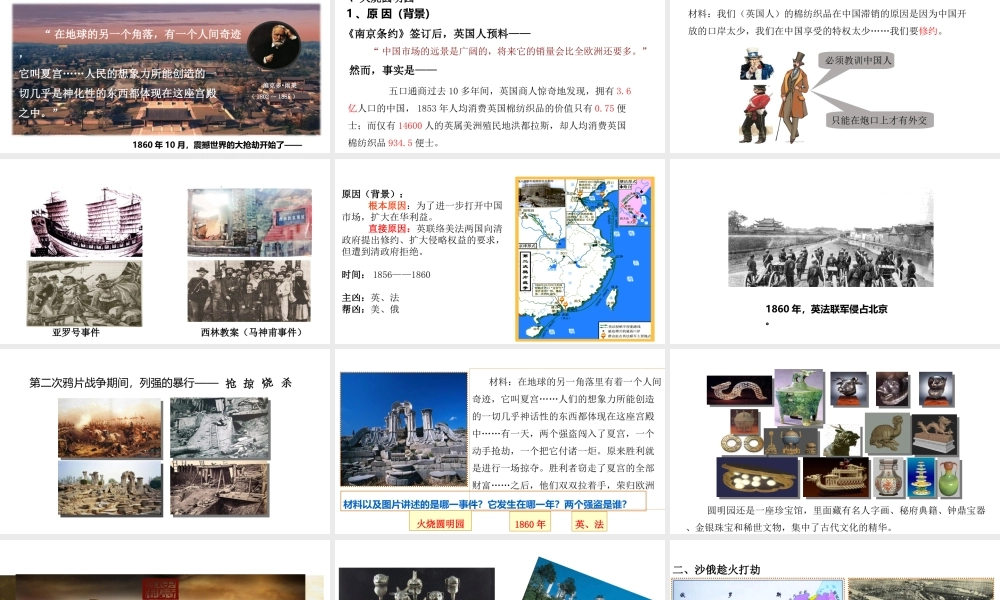This screenshot has width=1000, height=600.
Task: Click the sailing ship illustration
Action: 87,223
